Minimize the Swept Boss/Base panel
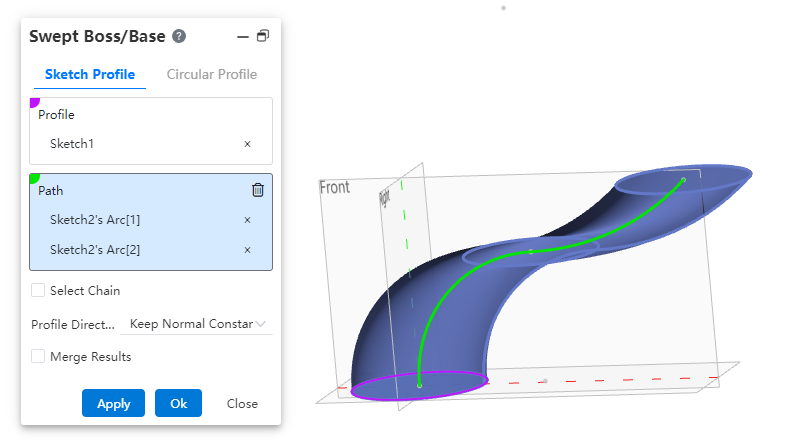This screenshot has width=797, height=447. coord(243,37)
